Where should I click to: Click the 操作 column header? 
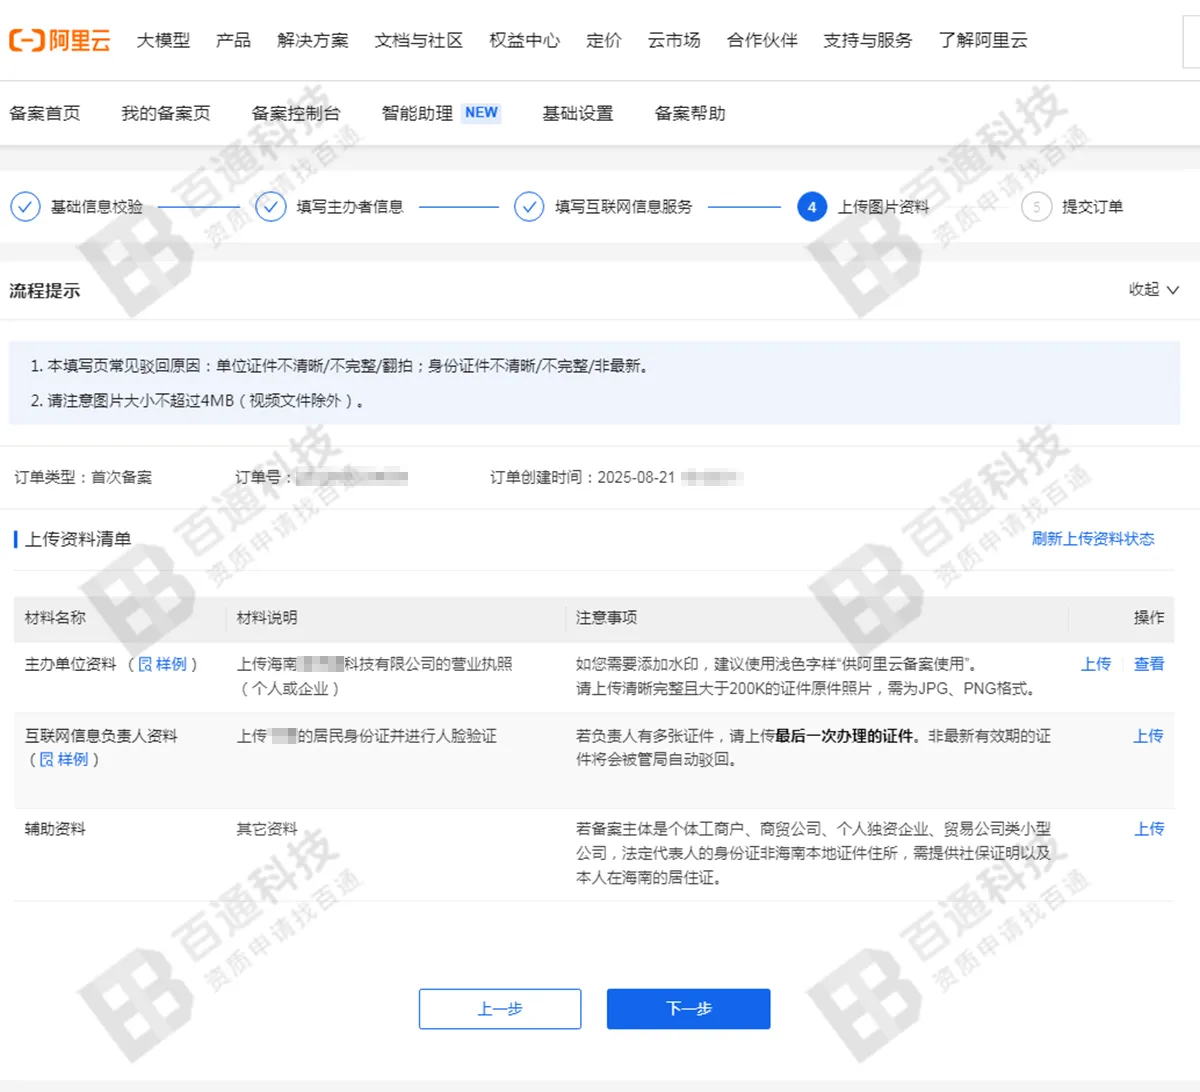click(1149, 618)
